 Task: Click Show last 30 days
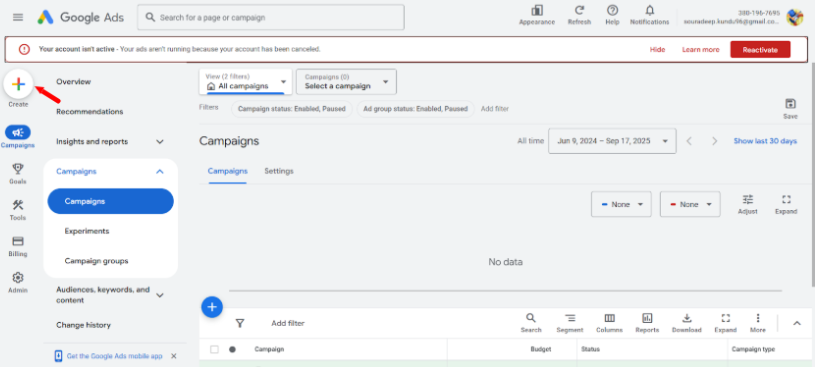(765, 141)
